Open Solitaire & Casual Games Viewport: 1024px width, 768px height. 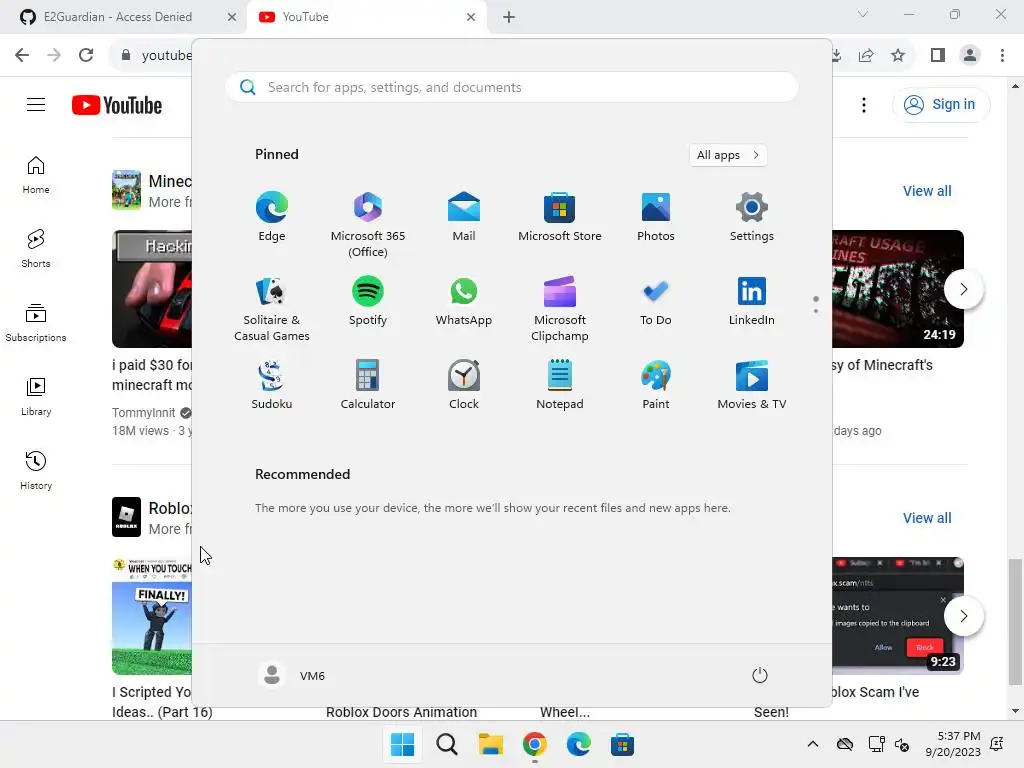coord(272,309)
